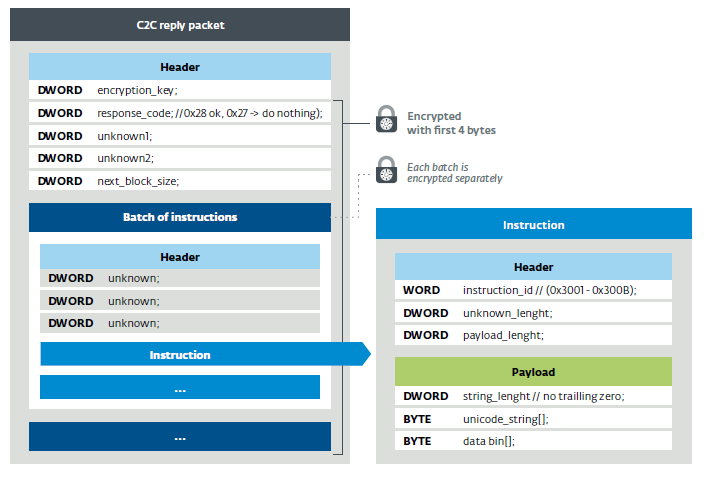Click the unknown2 field row
This screenshot has width=706, height=479.
[180, 158]
